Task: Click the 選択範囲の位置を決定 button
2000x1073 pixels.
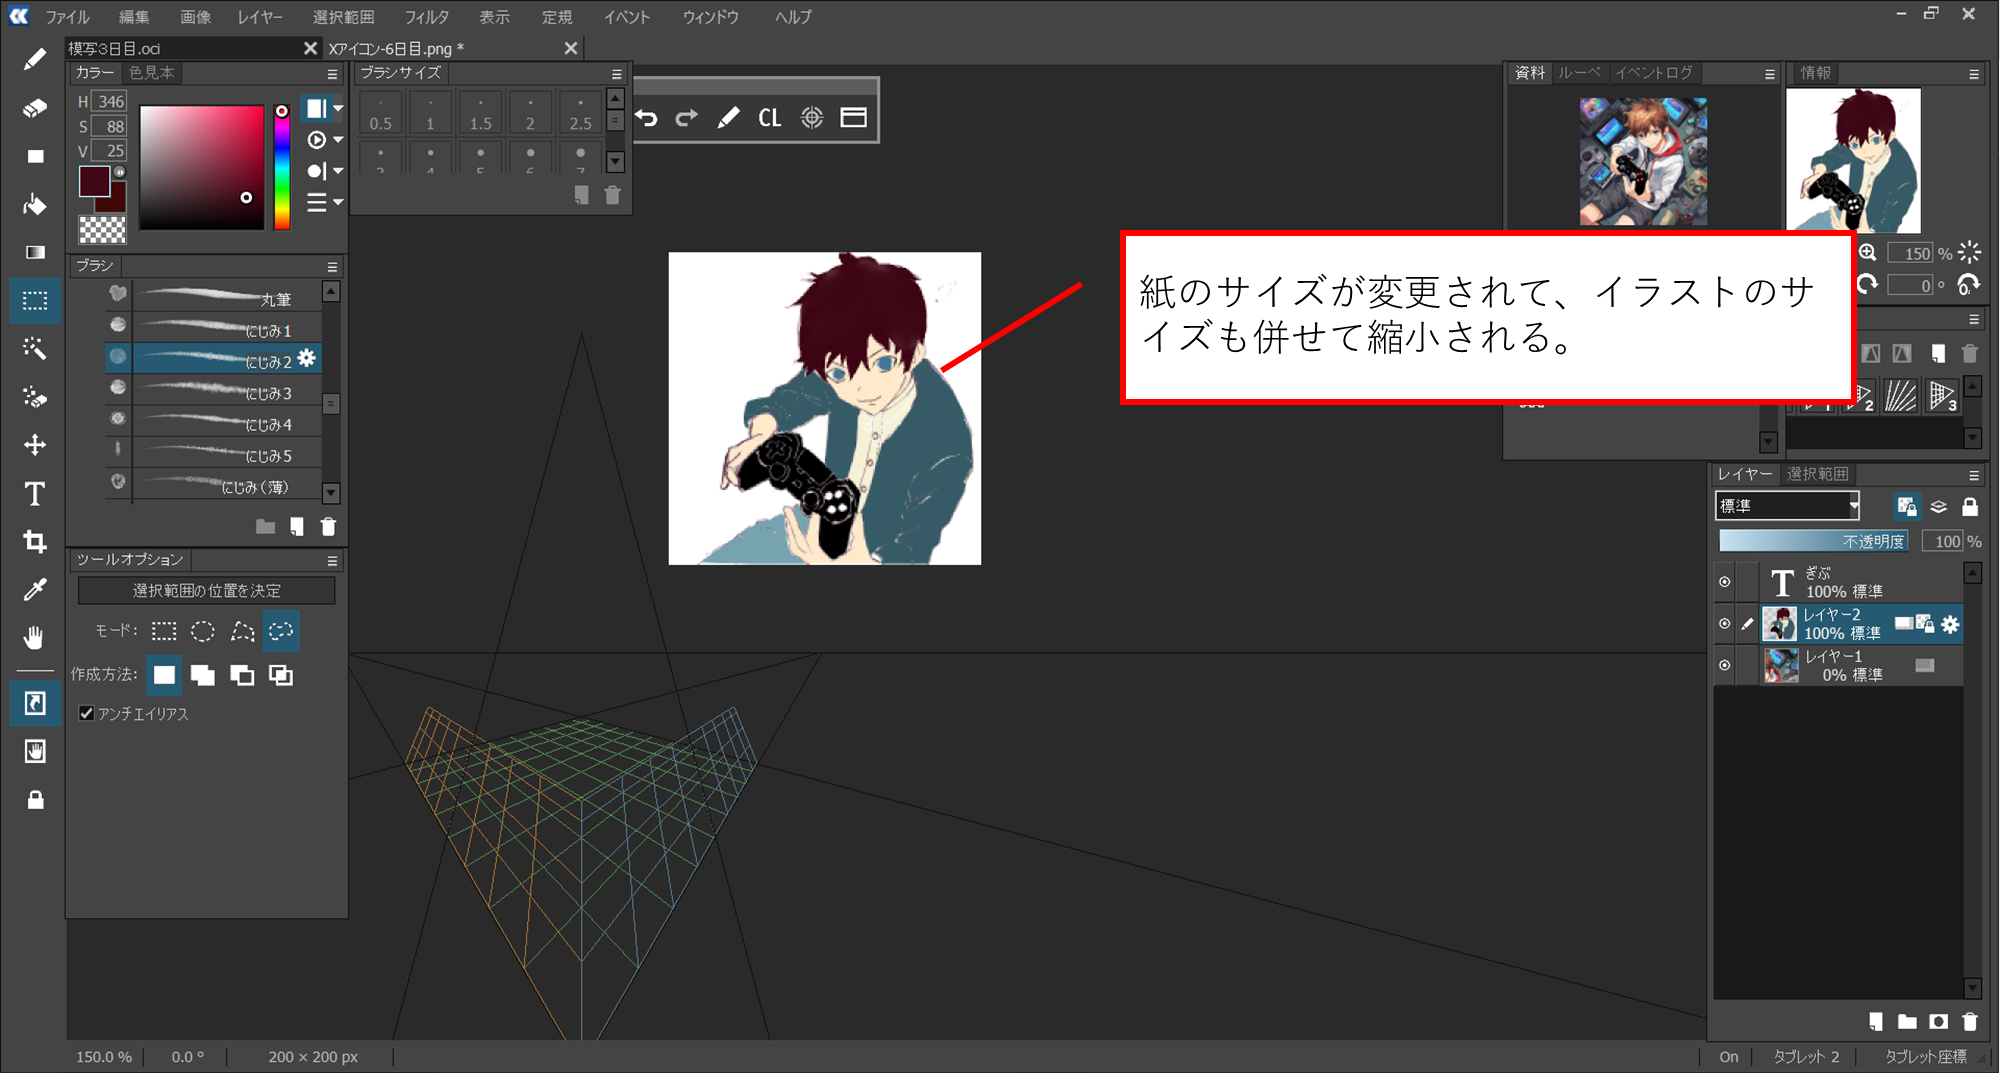Action: (x=206, y=590)
